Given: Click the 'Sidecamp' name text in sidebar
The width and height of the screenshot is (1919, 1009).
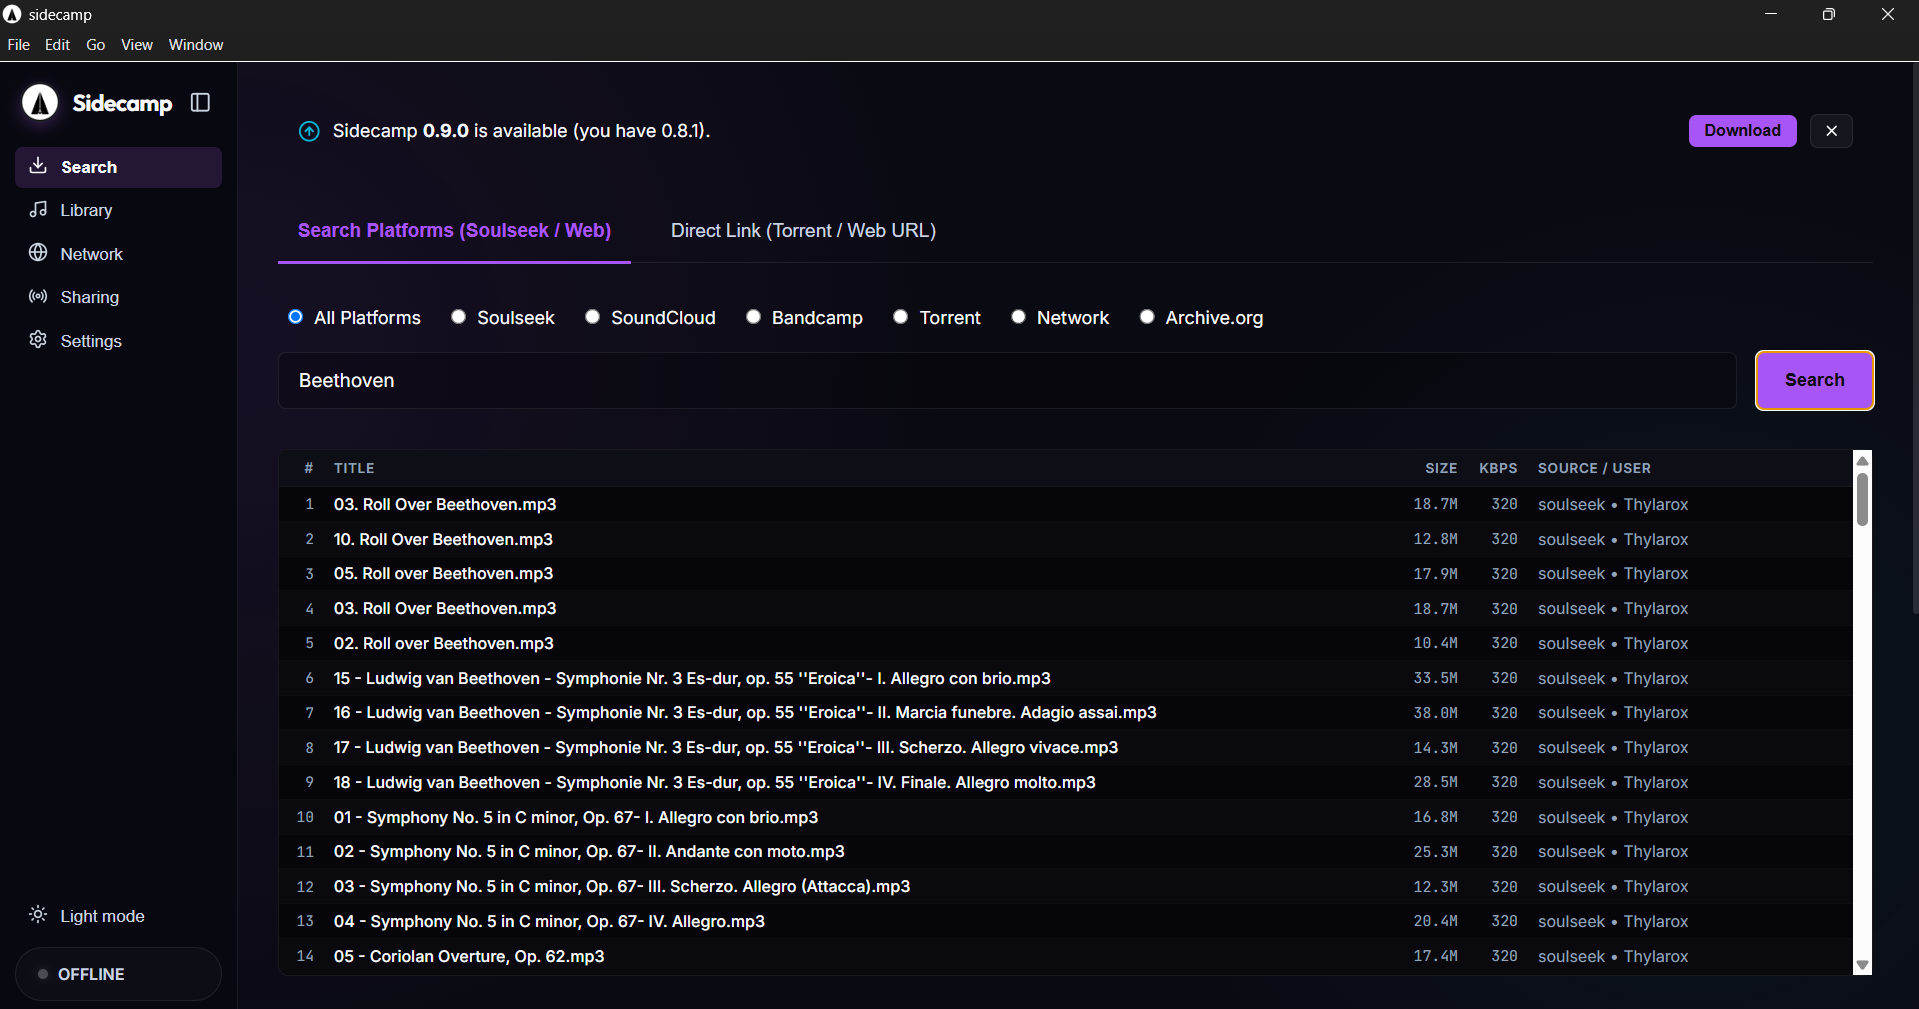Looking at the screenshot, I should (122, 103).
